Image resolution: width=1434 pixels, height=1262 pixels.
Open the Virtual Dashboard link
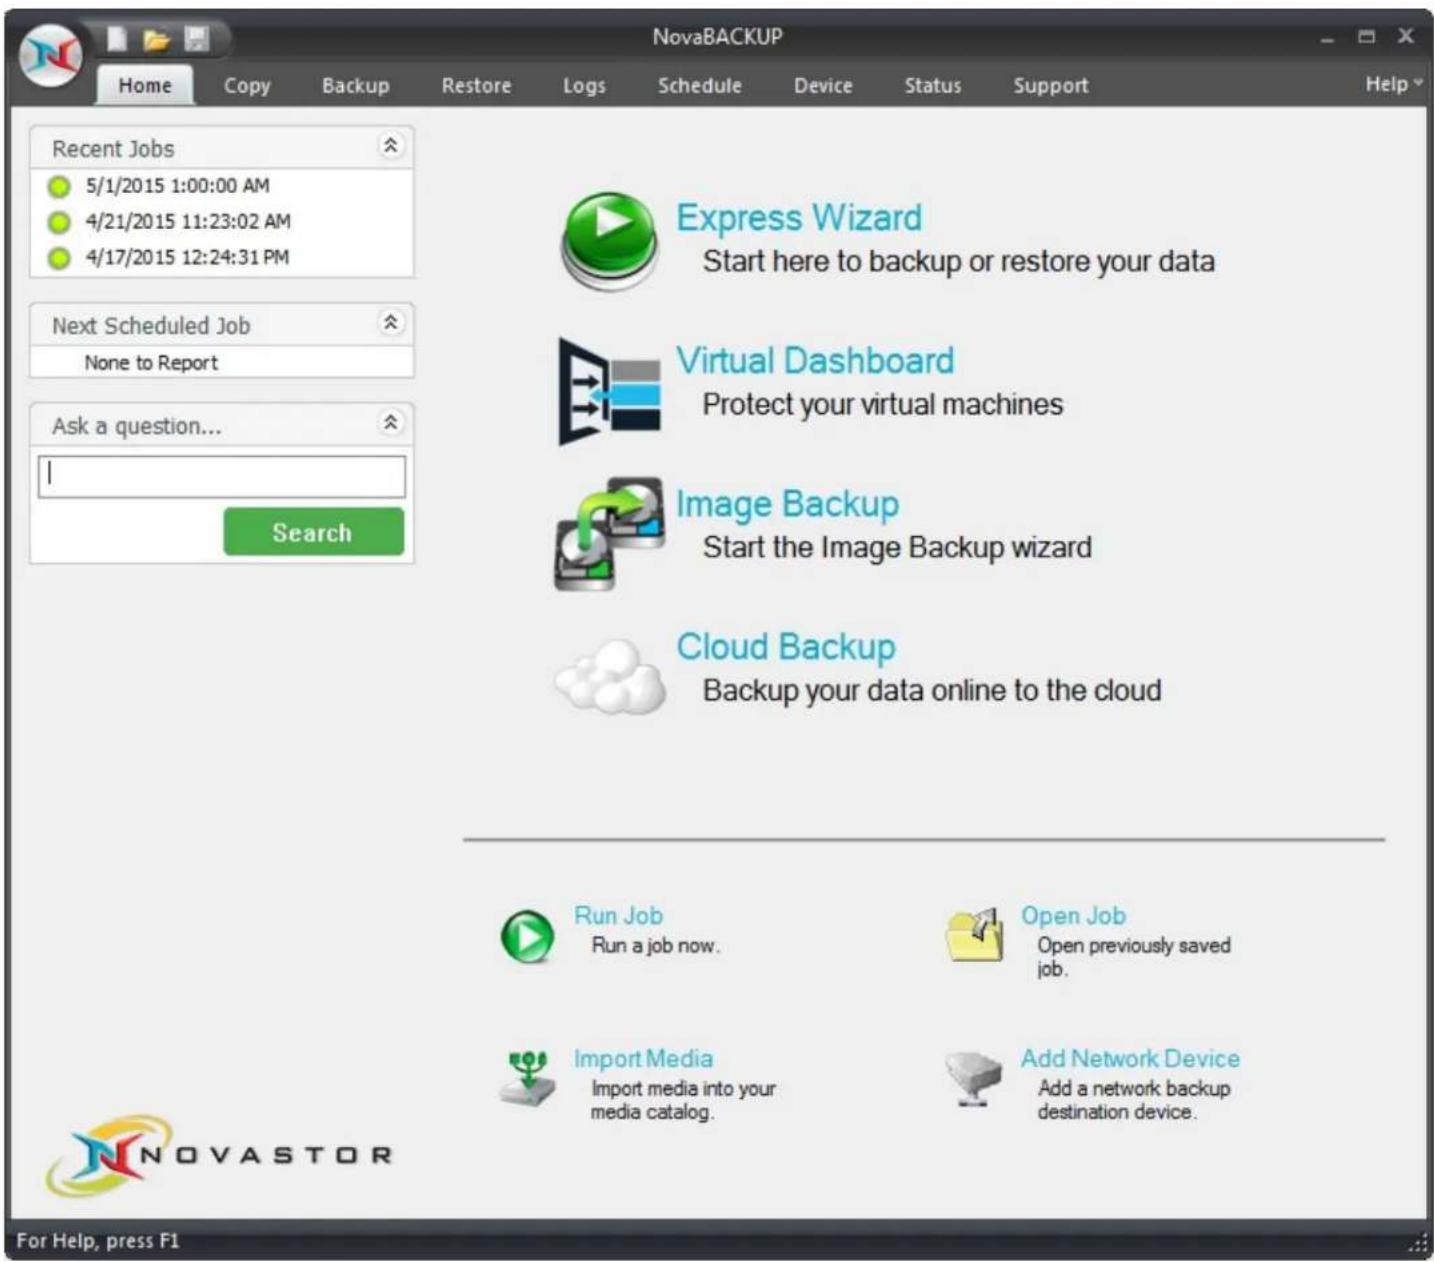(x=815, y=361)
